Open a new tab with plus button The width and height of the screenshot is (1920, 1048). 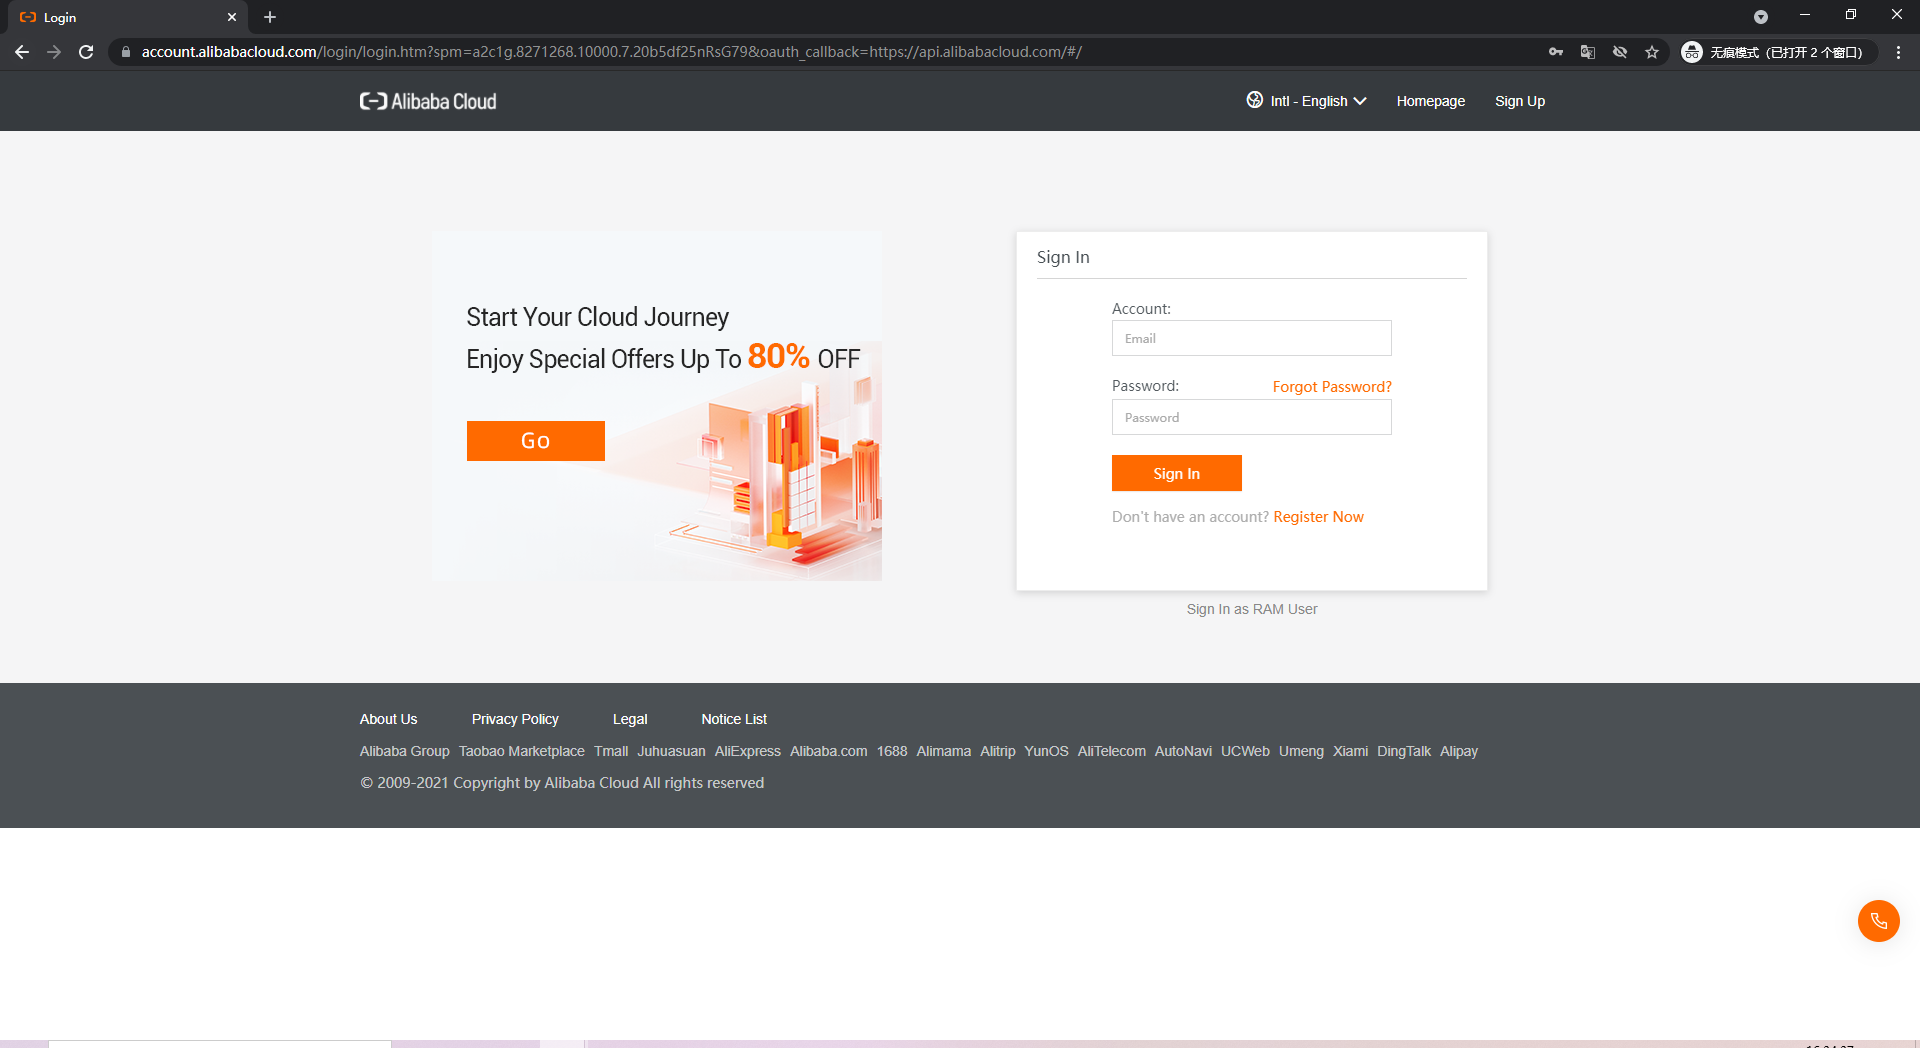[270, 17]
